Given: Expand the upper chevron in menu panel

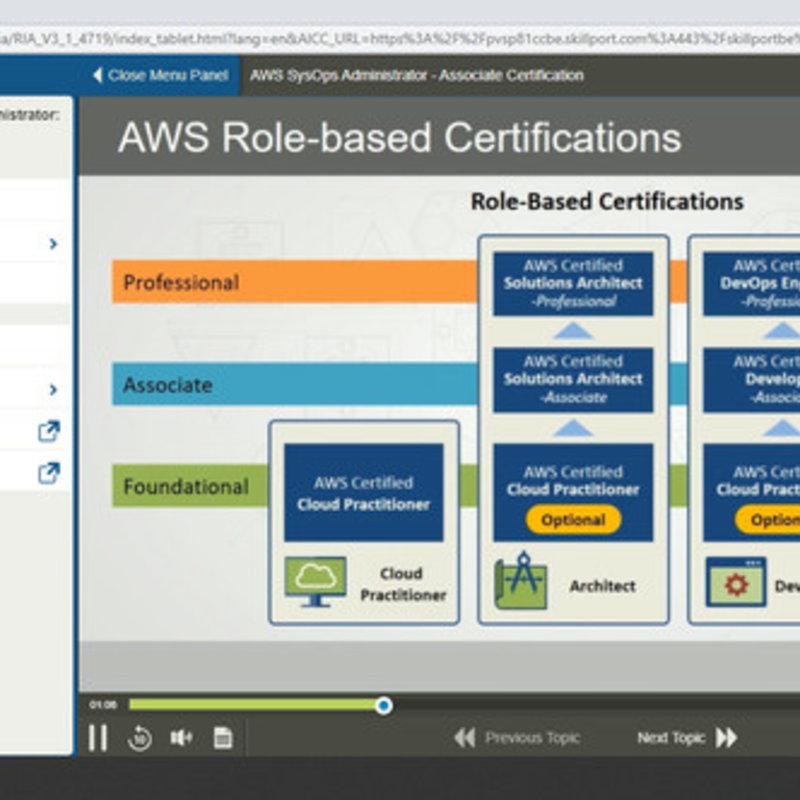Looking at the screenshot, I should [53, 244].
